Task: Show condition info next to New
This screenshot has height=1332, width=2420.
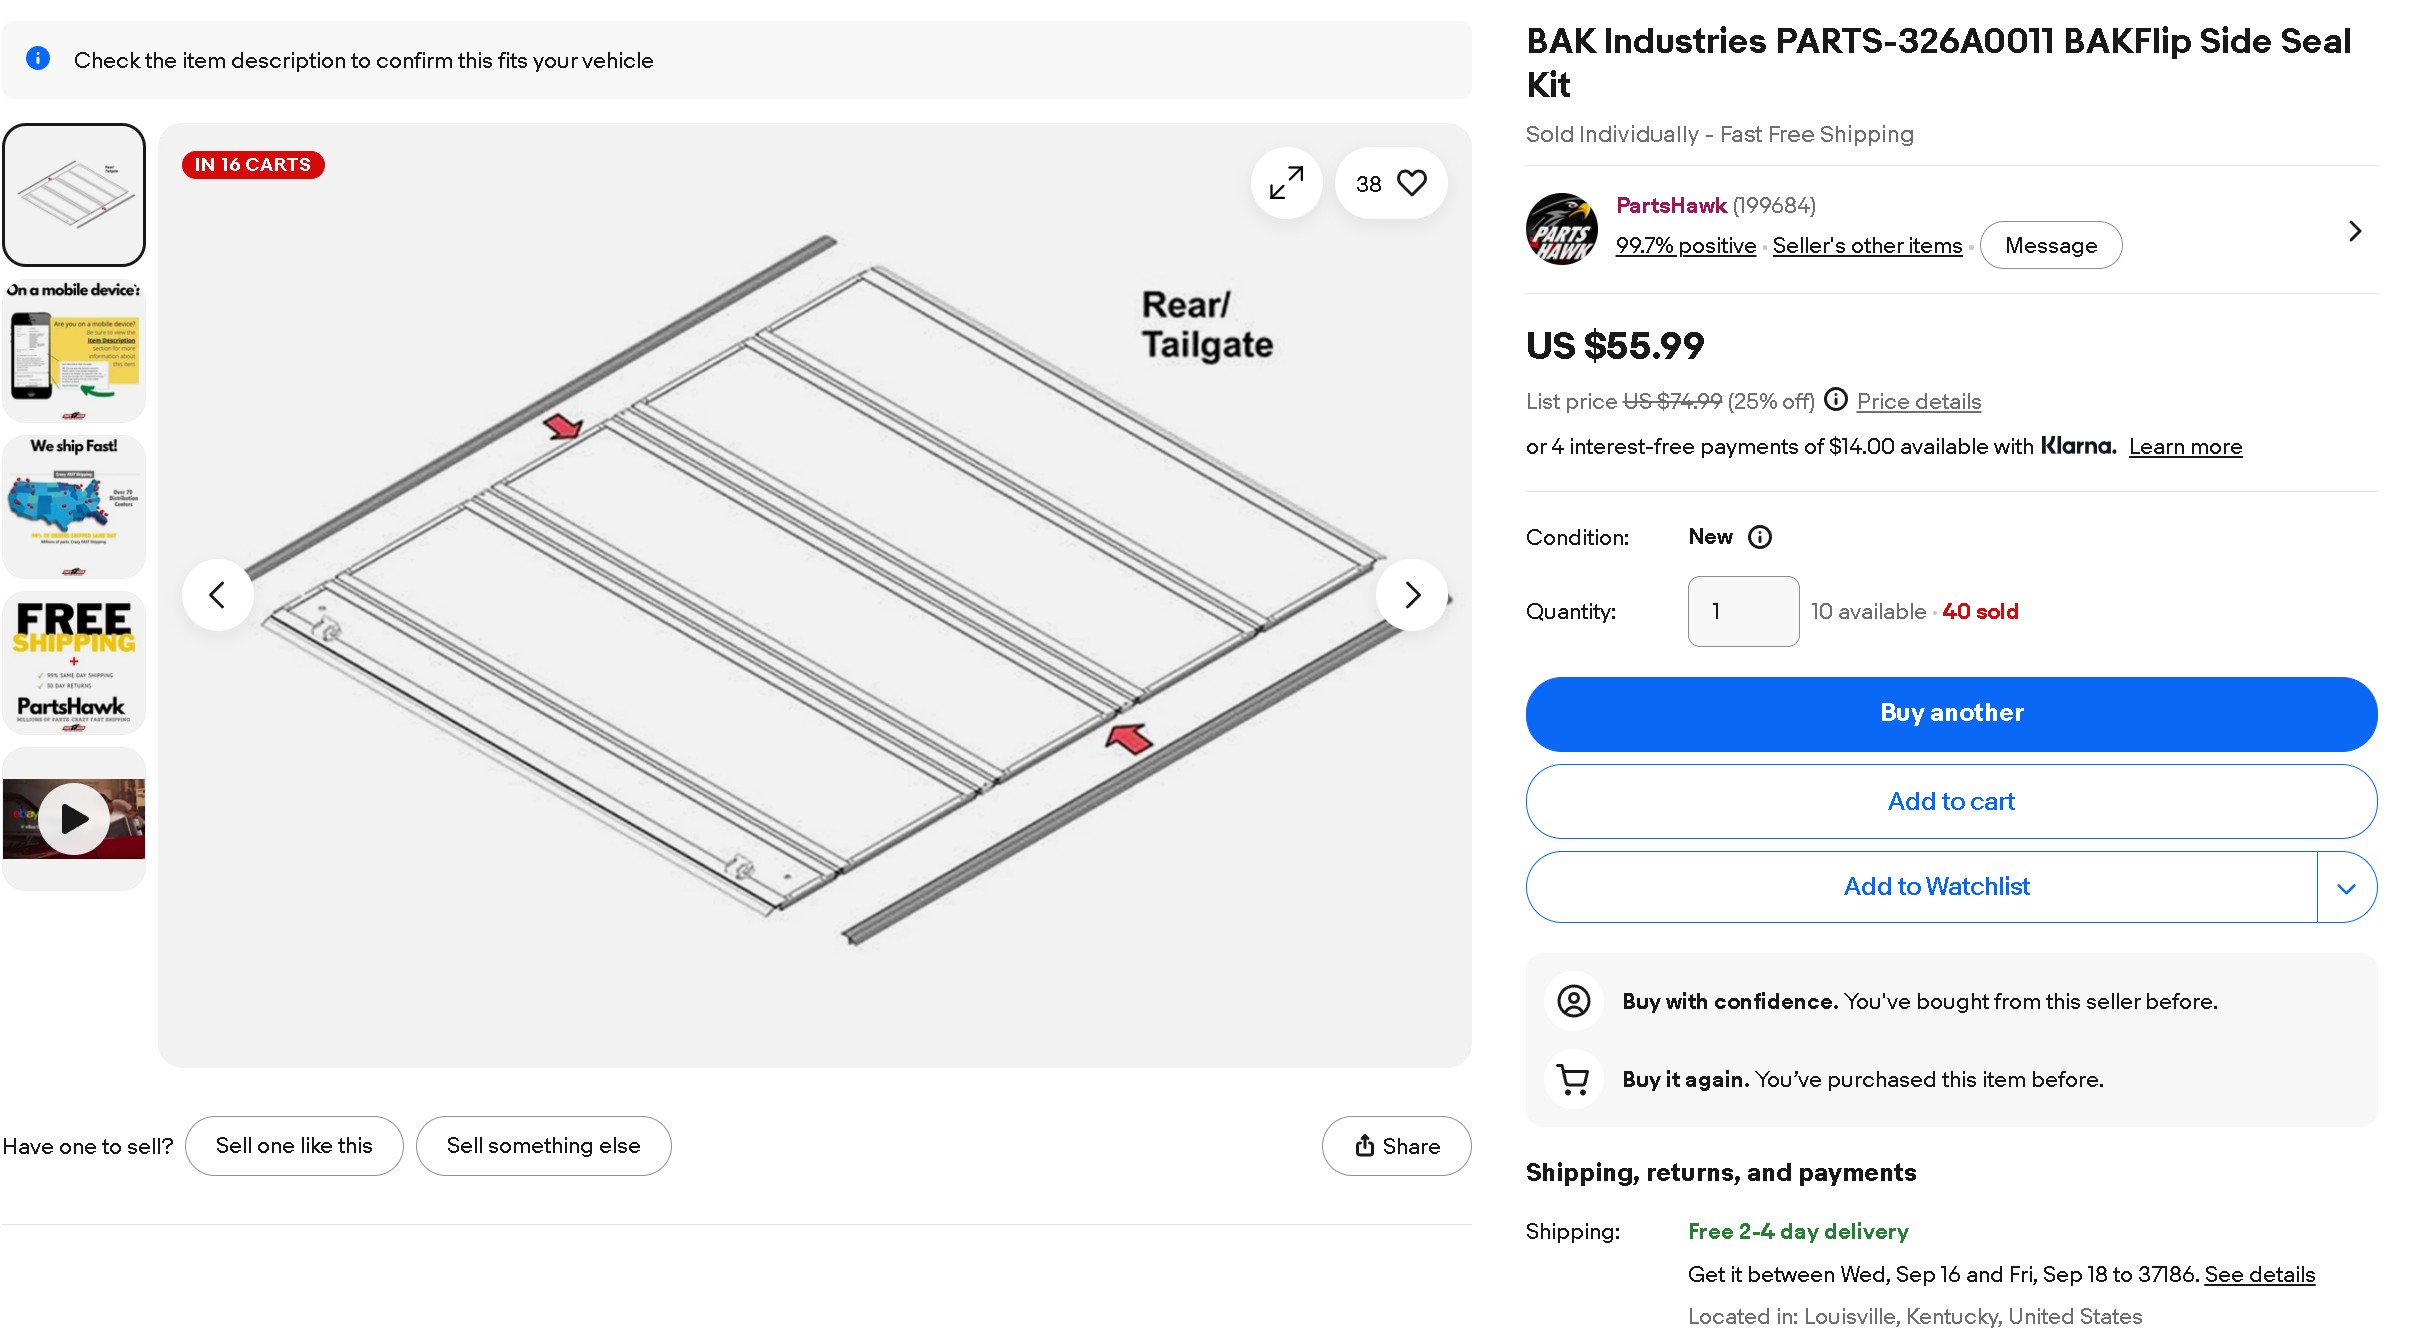Action: click(1760, 537)
